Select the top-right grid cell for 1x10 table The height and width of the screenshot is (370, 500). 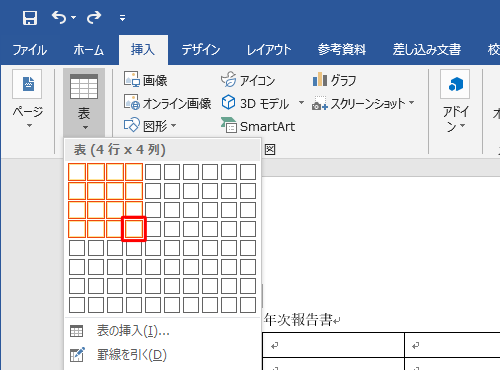248,172
